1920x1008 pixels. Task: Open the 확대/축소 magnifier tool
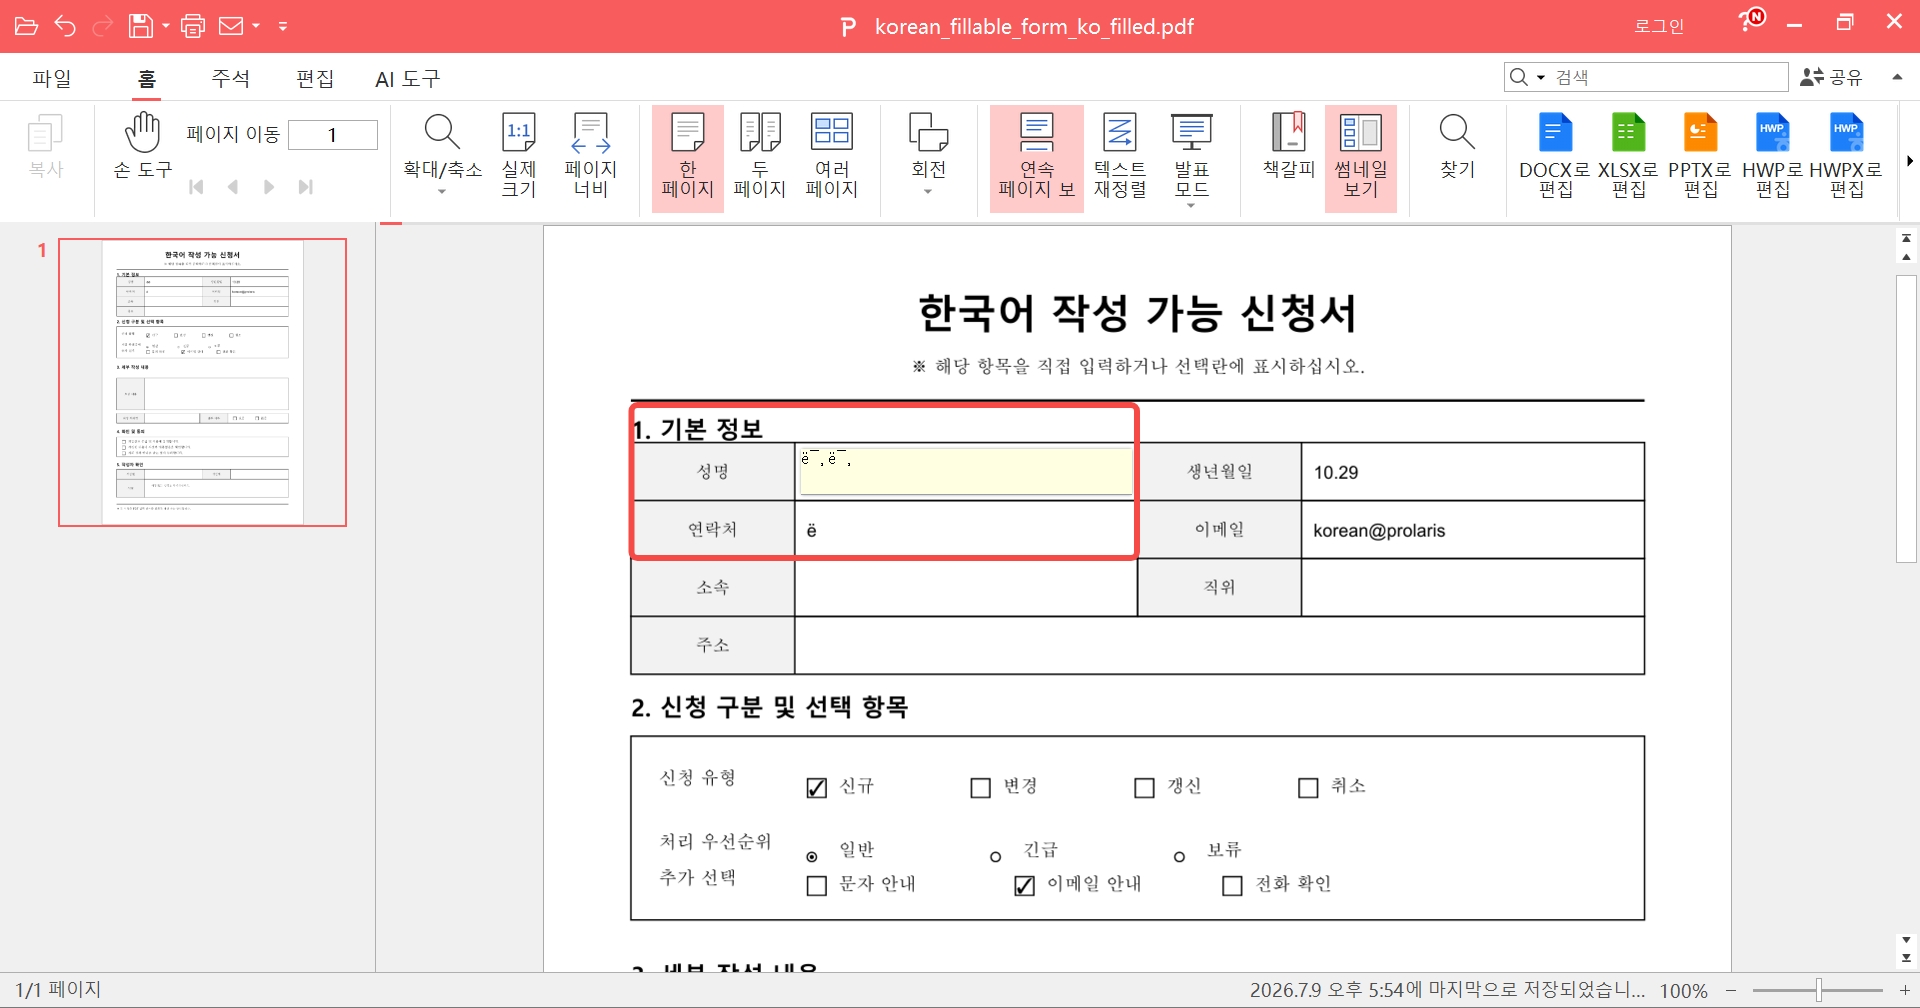442,146
